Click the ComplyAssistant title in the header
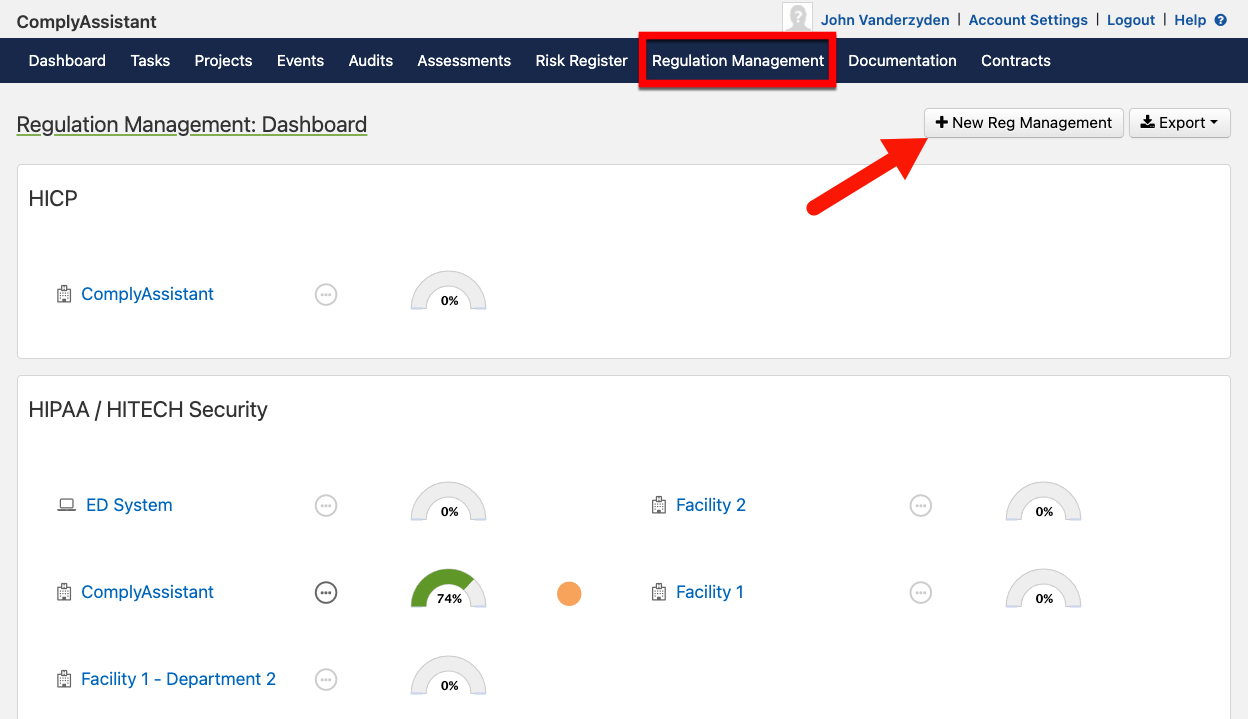Screen dimensions: 1248x719 (87, 22)
